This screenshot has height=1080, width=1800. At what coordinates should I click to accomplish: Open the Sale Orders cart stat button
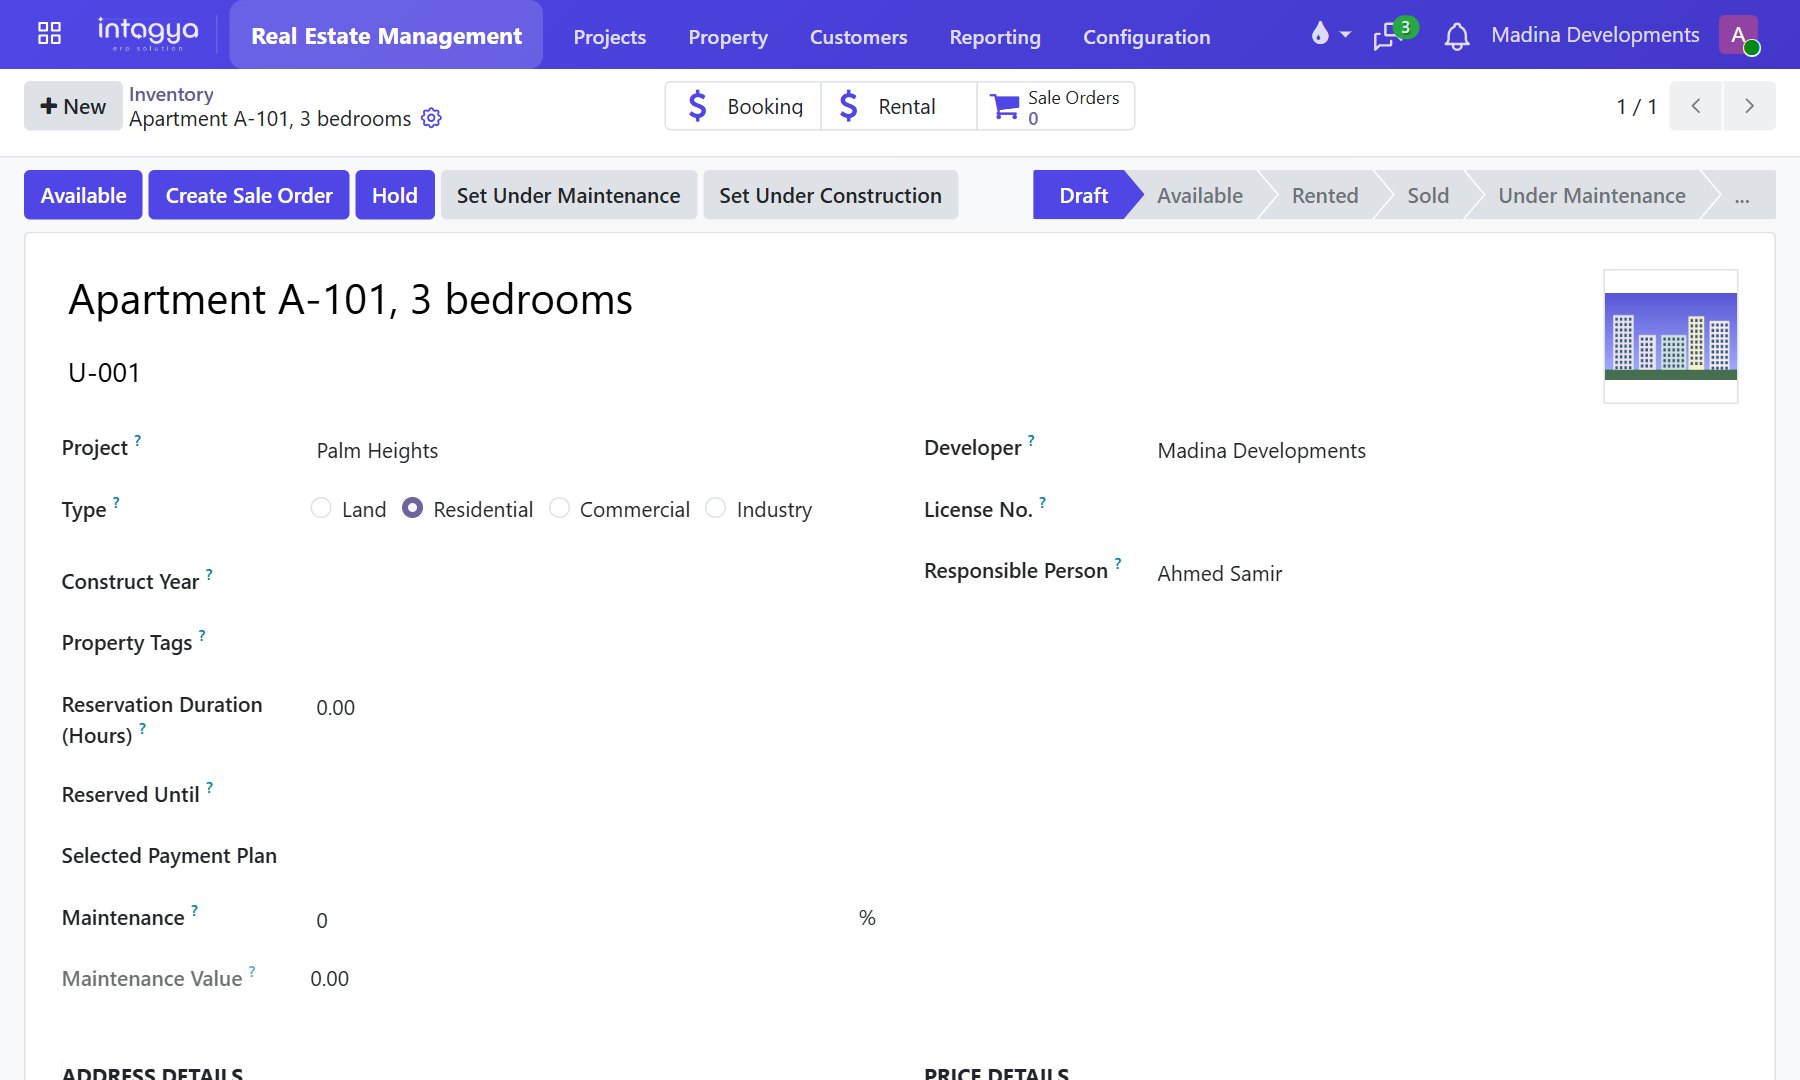(x=1056, y=106)
